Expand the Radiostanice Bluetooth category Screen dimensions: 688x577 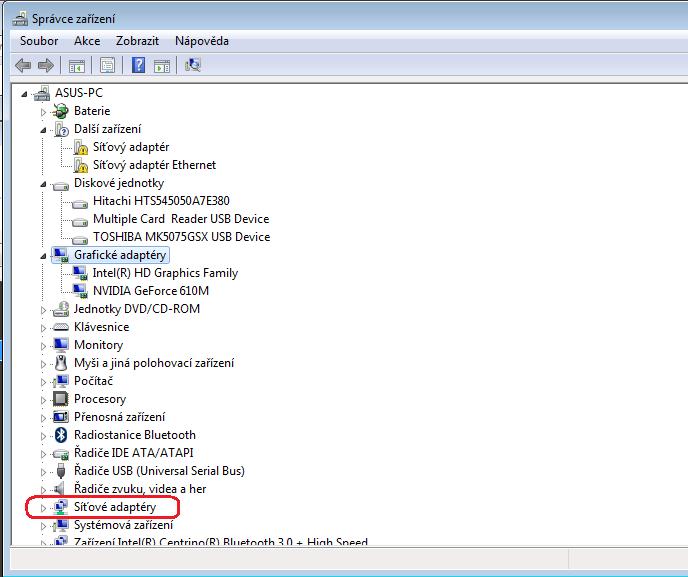43,436
